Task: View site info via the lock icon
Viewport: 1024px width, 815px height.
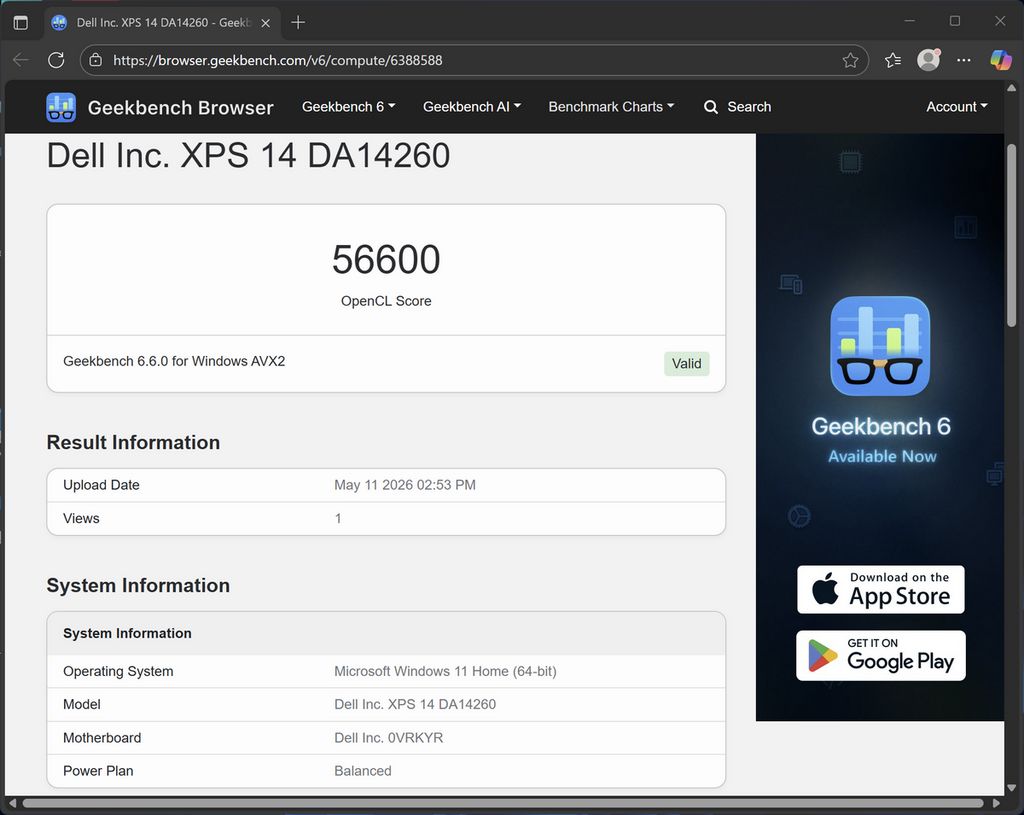Action: 95,60
